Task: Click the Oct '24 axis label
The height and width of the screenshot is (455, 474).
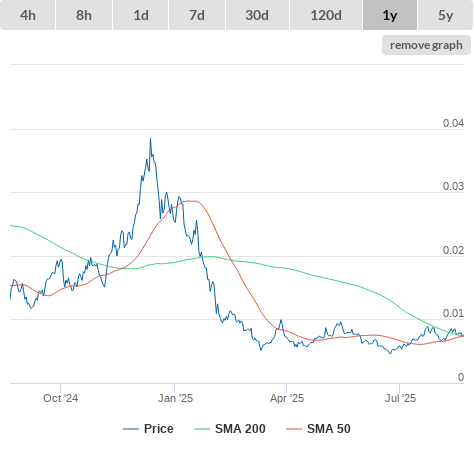Action: [x=60, y=398]
